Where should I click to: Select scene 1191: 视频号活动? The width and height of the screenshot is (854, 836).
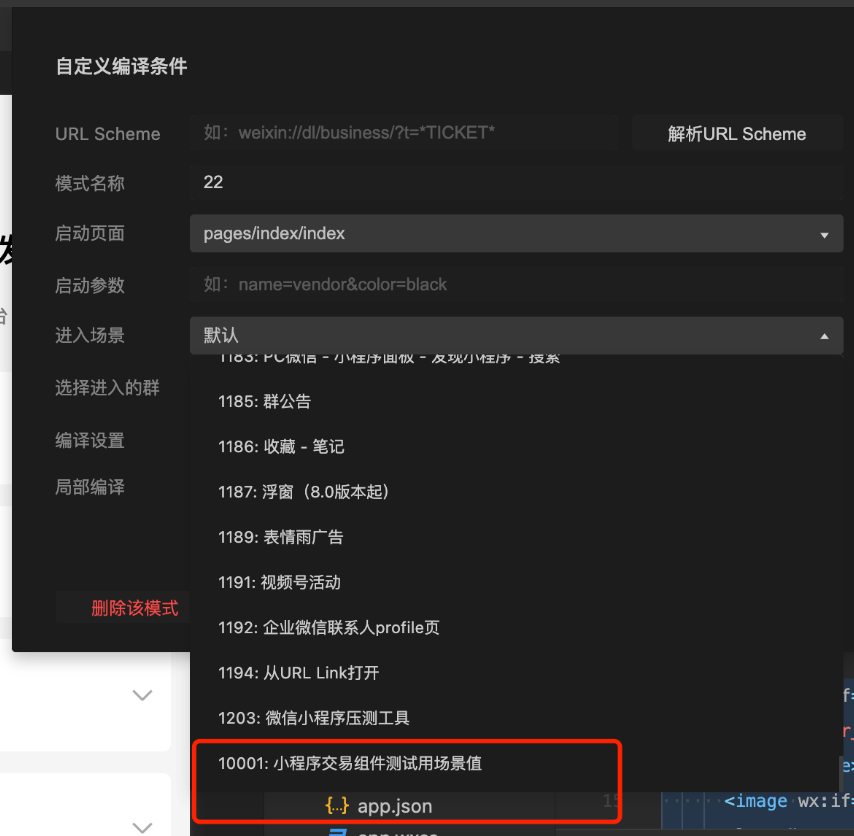point(516,583)
